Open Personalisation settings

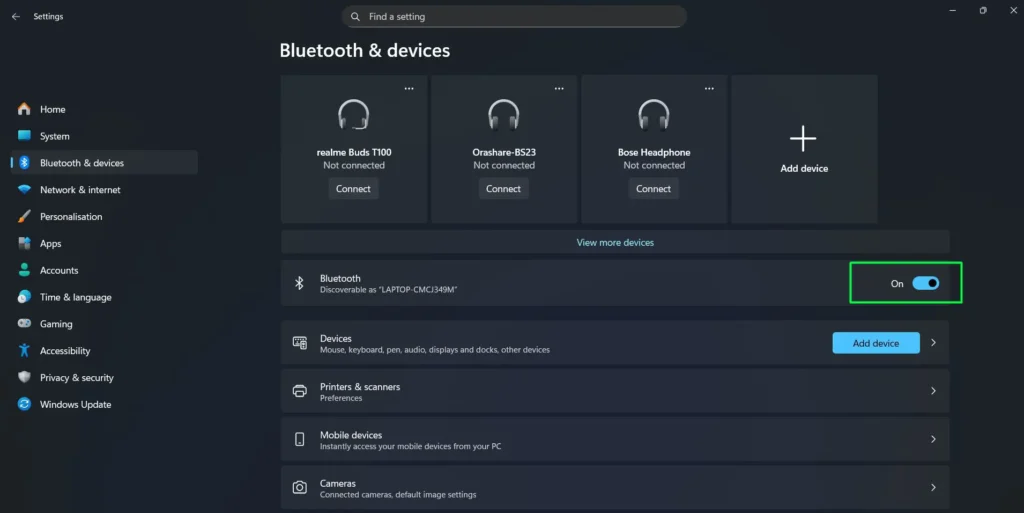(104, 216)
